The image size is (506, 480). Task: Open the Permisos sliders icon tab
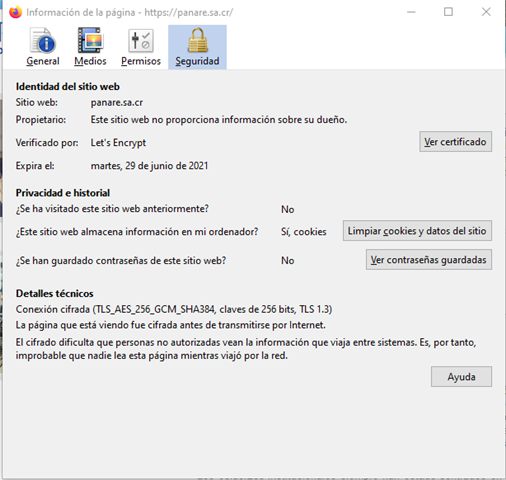(x=141, y=41)
